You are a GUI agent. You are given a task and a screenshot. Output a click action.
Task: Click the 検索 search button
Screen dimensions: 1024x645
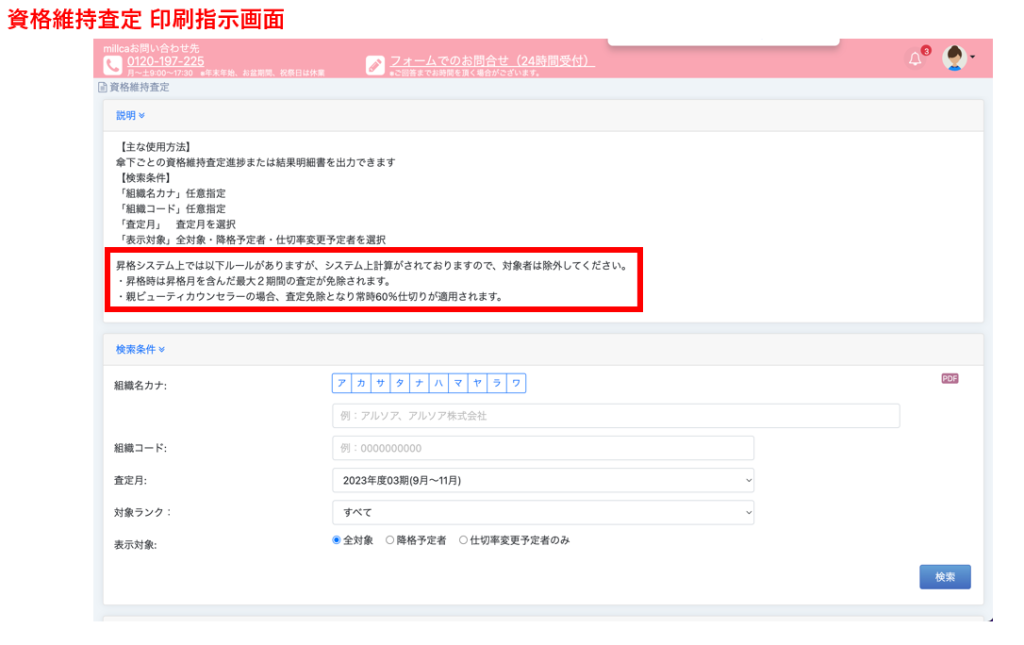pos(944,577)
